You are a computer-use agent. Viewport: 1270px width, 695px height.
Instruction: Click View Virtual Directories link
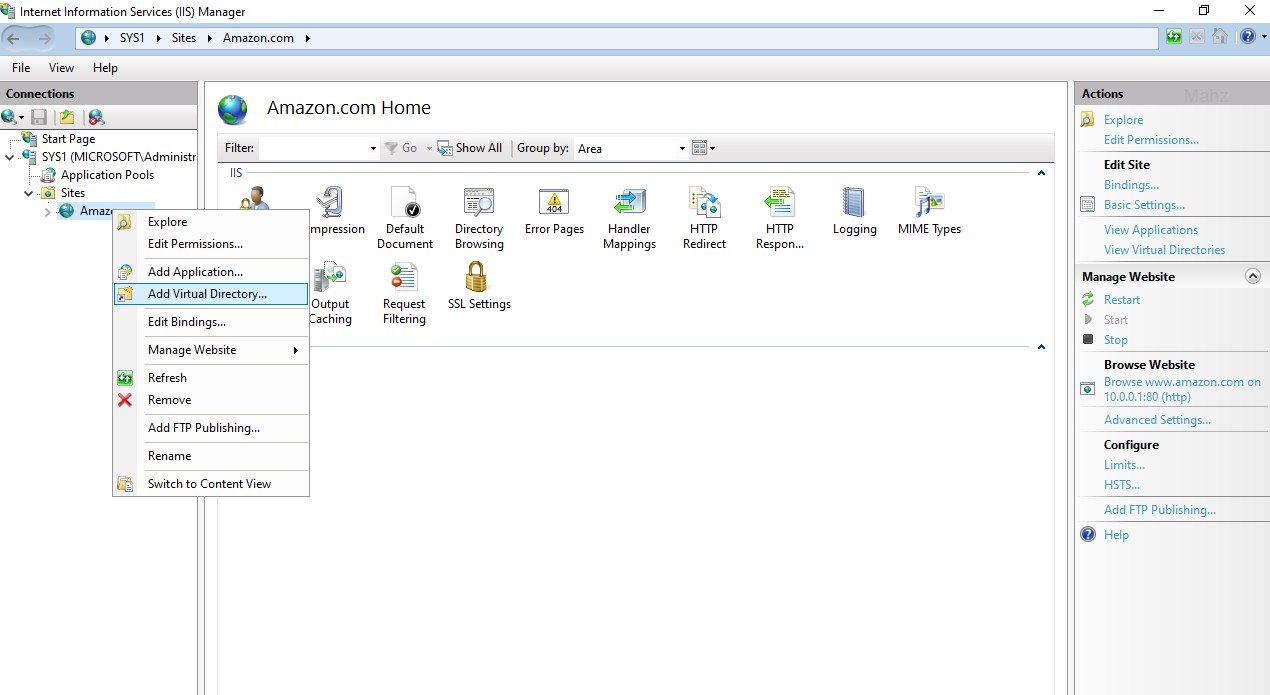(1164, 250)
